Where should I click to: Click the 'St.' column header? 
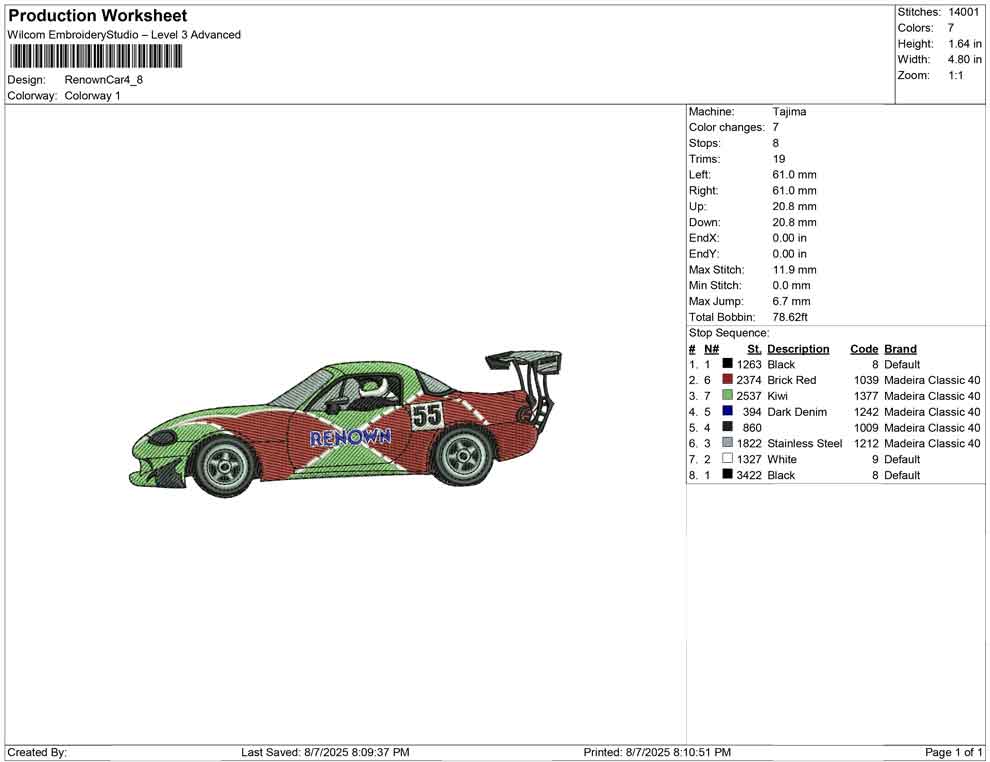tap(754, 349)
